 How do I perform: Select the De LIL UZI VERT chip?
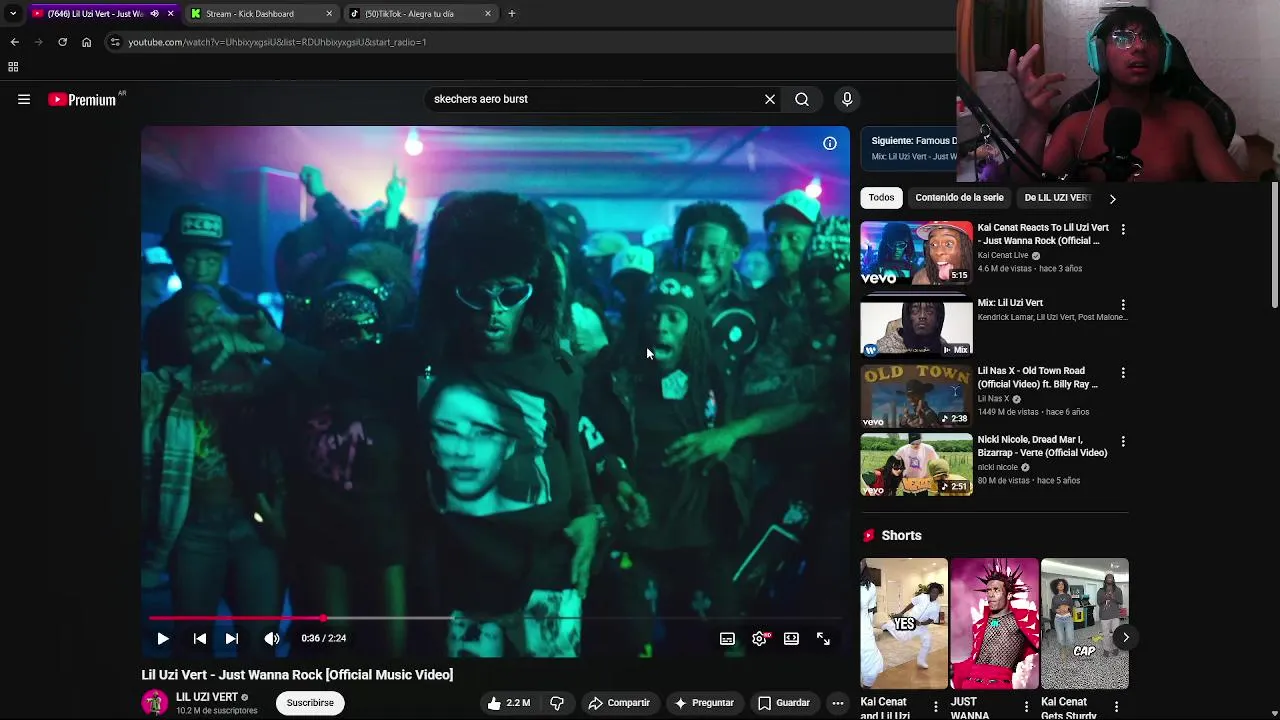coord(1057,197)
